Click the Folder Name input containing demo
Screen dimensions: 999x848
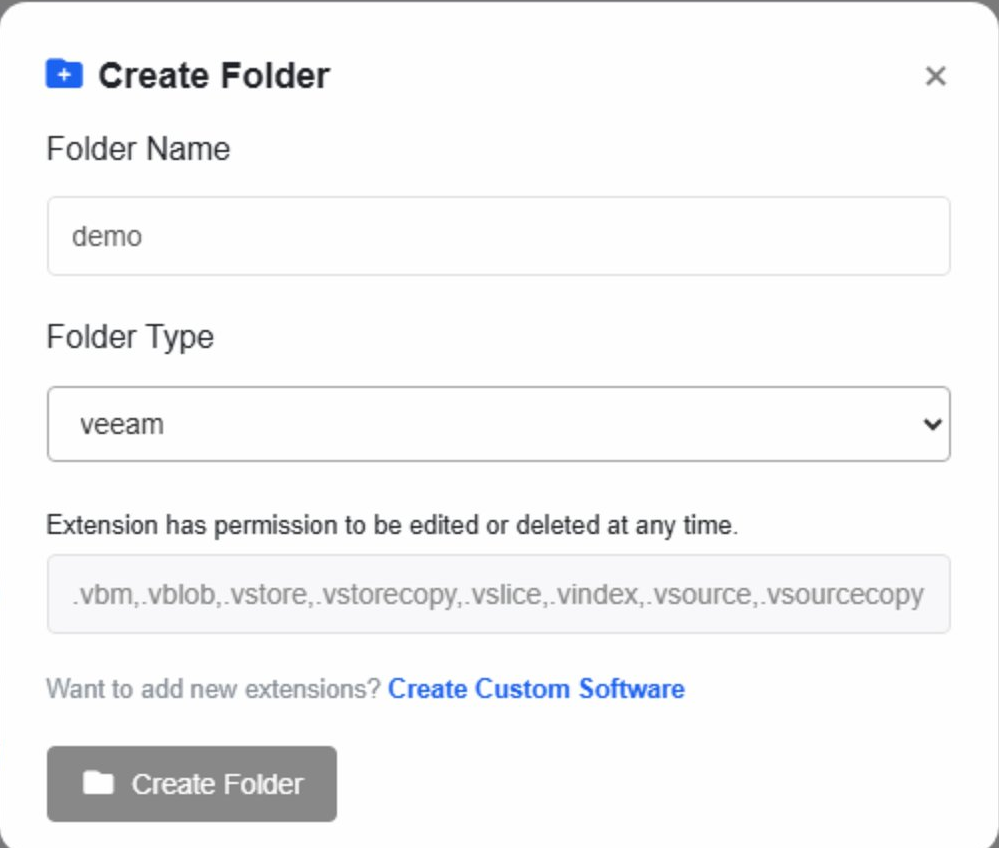tap(499, 236)
